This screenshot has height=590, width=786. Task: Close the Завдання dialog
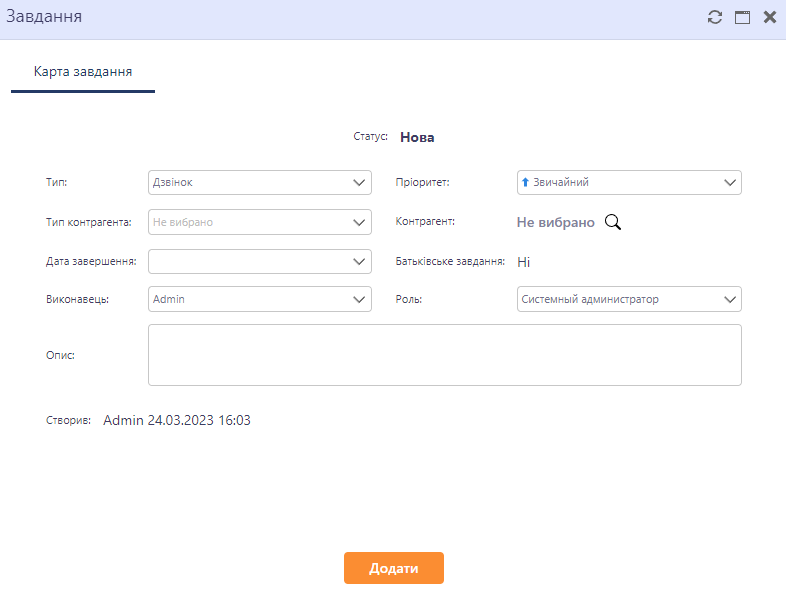click(x=770, y=17)
